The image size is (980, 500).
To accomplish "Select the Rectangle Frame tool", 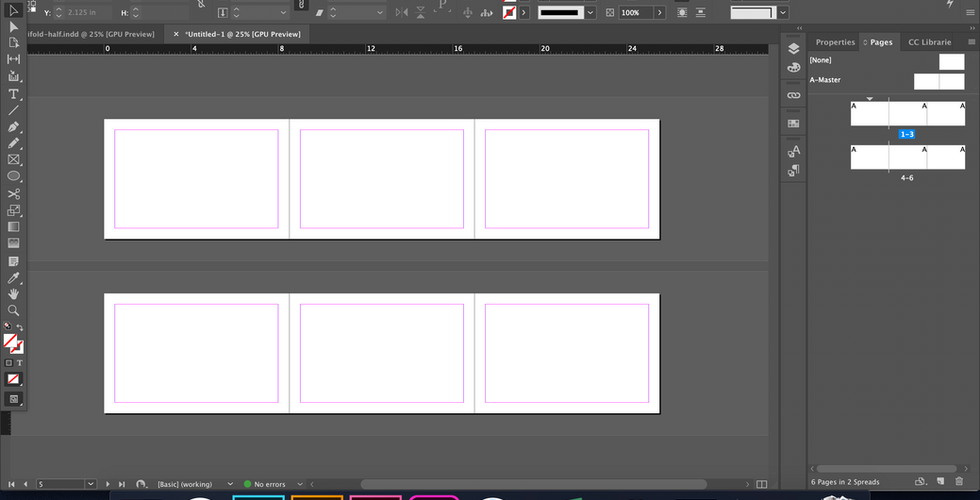I will pos(13,160).
